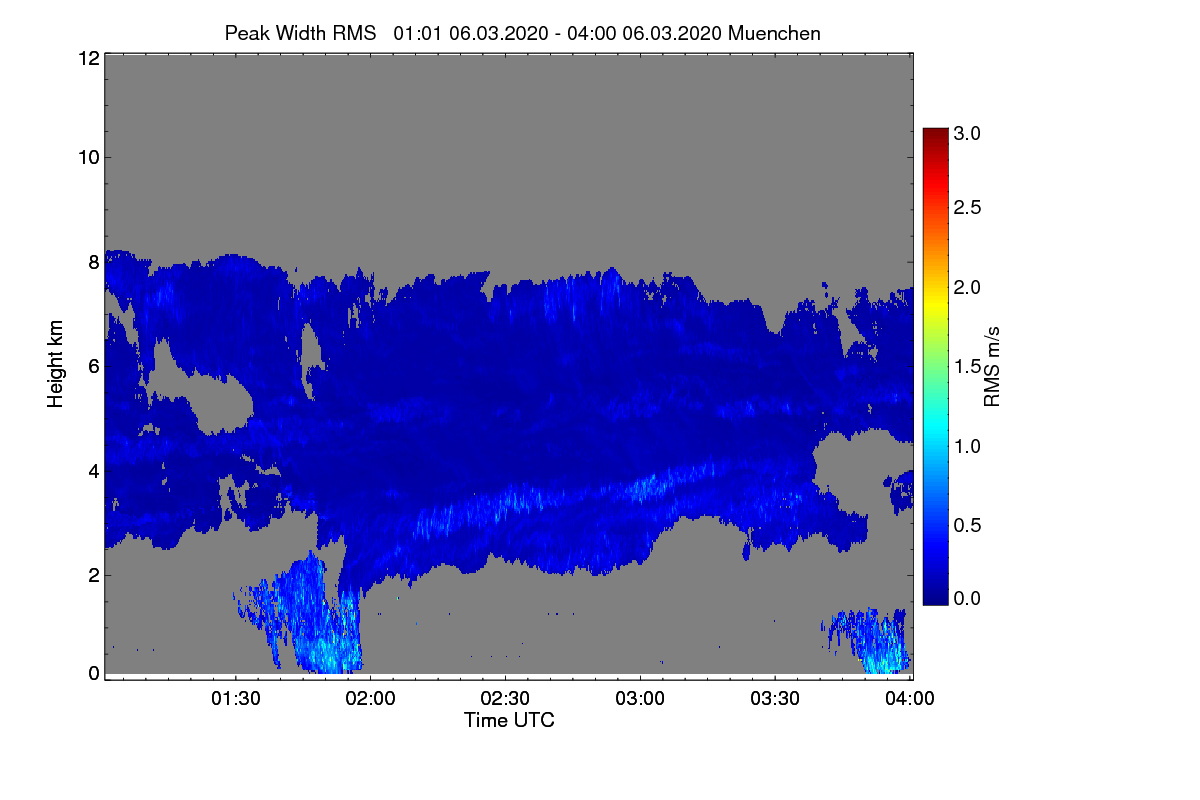Image resolution: width=1200 pixels, height=800 pixels.
Task: Click the 03:00 time tick label
Action: coord(640,699)
